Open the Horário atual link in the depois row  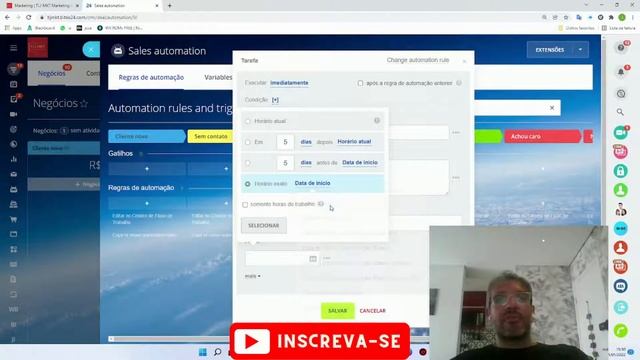click(354, 141)
